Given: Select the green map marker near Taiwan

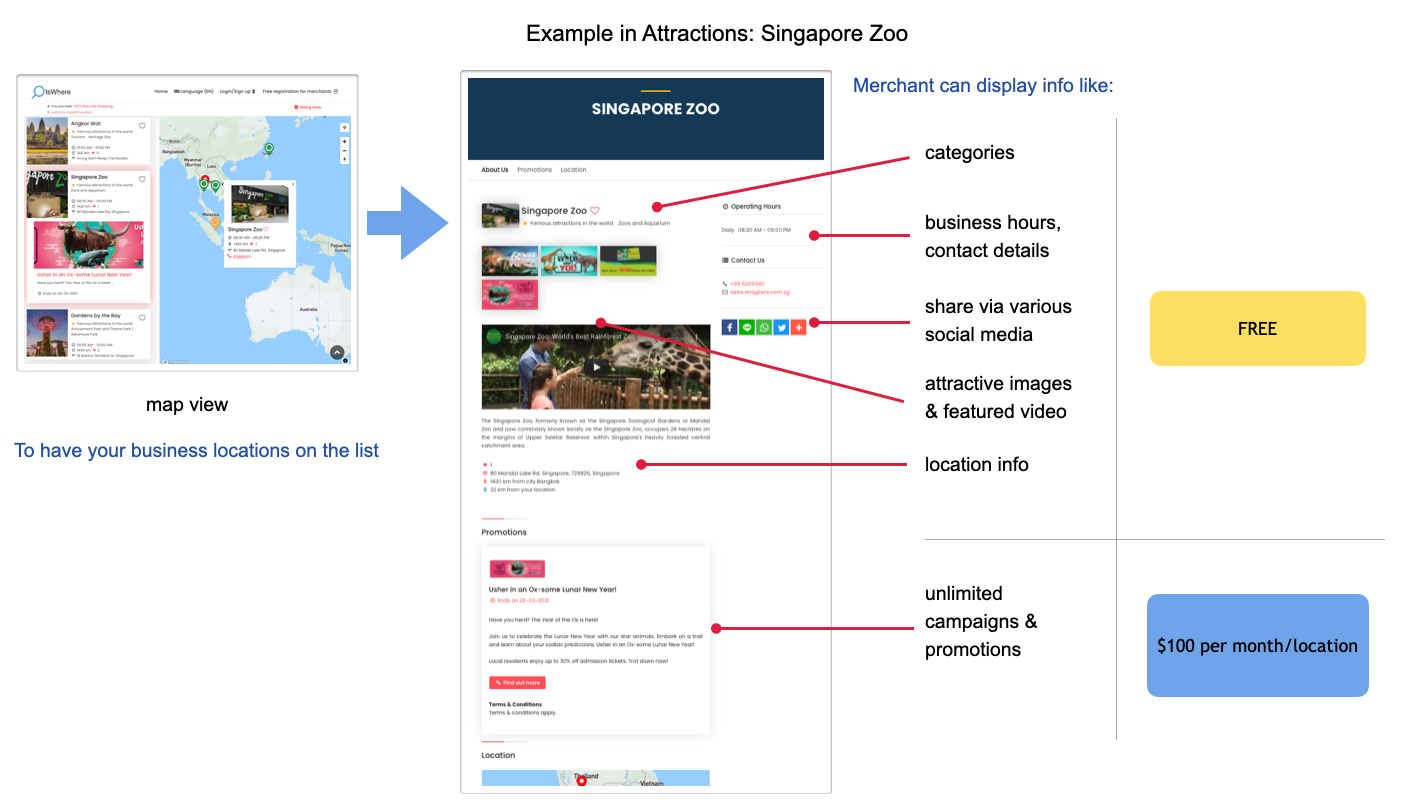Looking at the screenshot, I should [268, 149].
